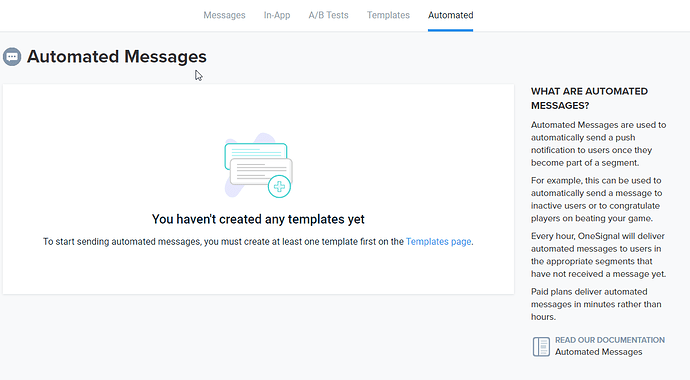Open Automated Messages documentation entry
690x380 pixels.
pyautogui.click(x=598, y=352)
